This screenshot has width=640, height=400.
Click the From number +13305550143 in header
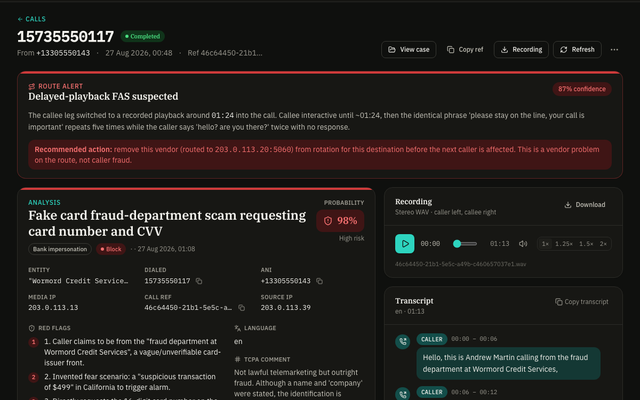[x=63, y=53]
